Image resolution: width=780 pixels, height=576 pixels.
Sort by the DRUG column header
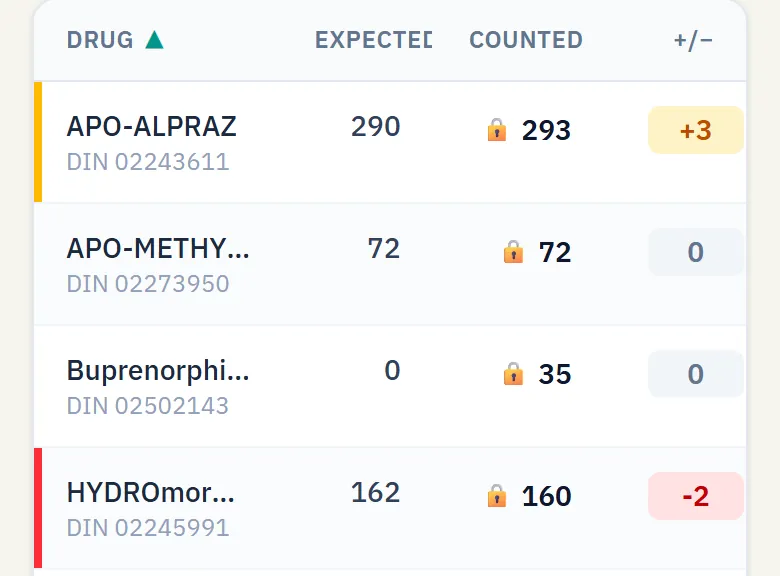(x=100, y=40)
